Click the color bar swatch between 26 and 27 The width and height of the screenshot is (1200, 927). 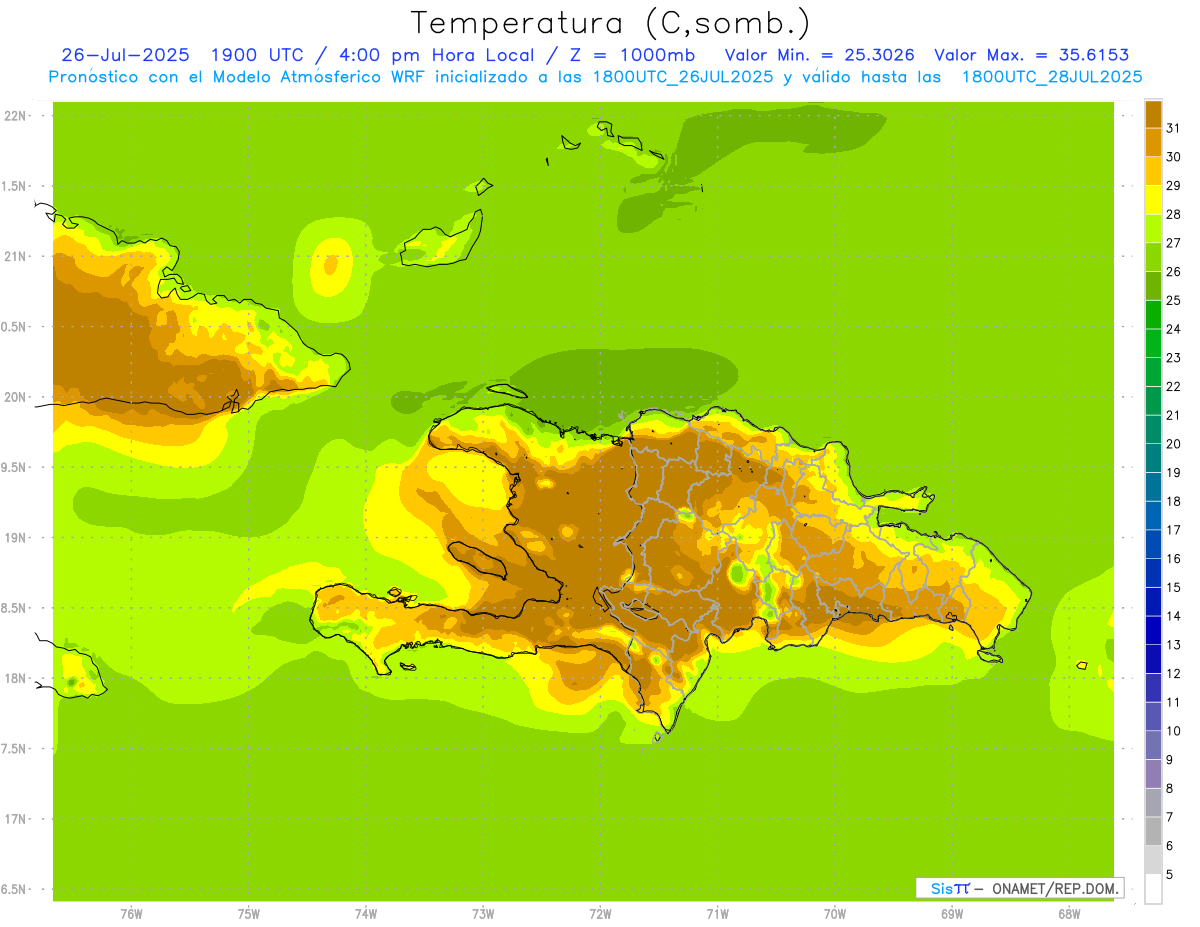pos(1153,257)
